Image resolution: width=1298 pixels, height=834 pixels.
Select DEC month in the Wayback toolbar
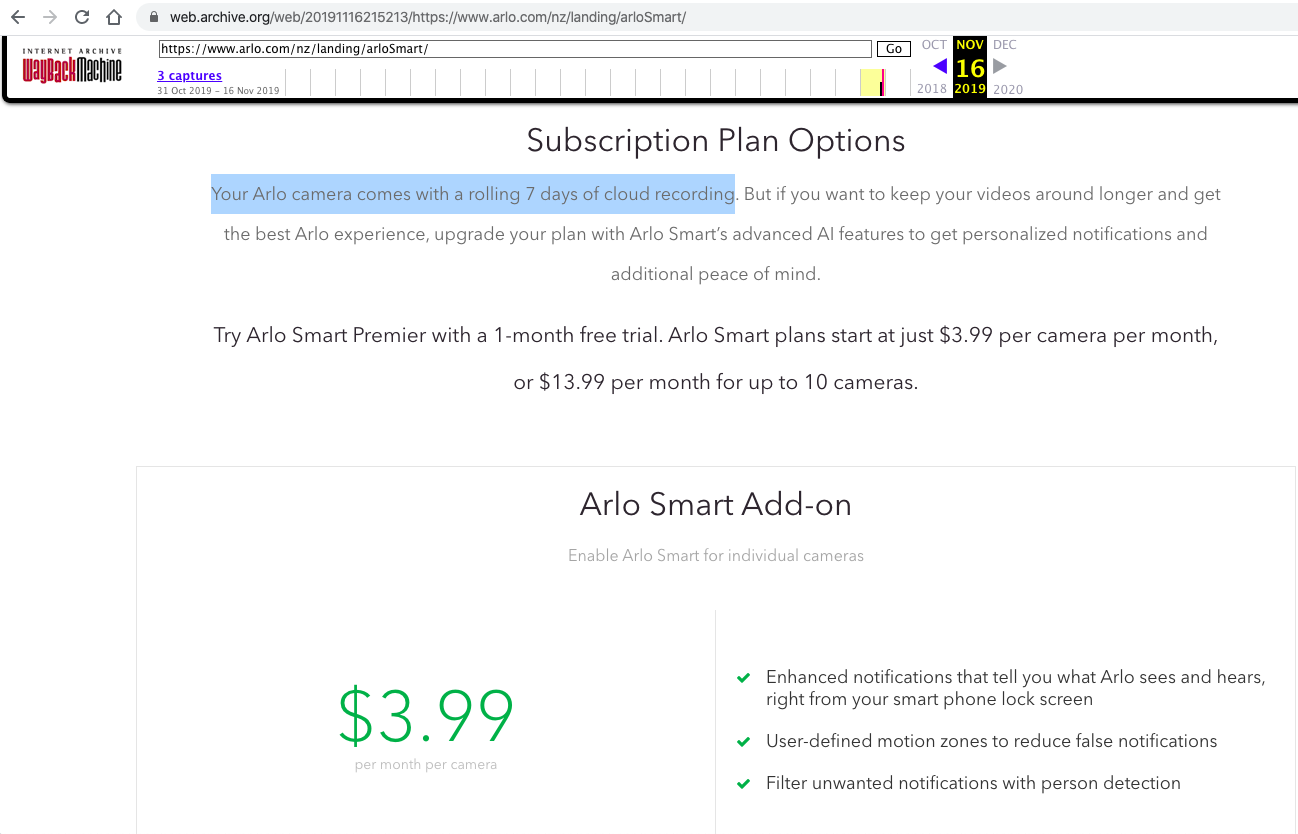coord(1004,45)
